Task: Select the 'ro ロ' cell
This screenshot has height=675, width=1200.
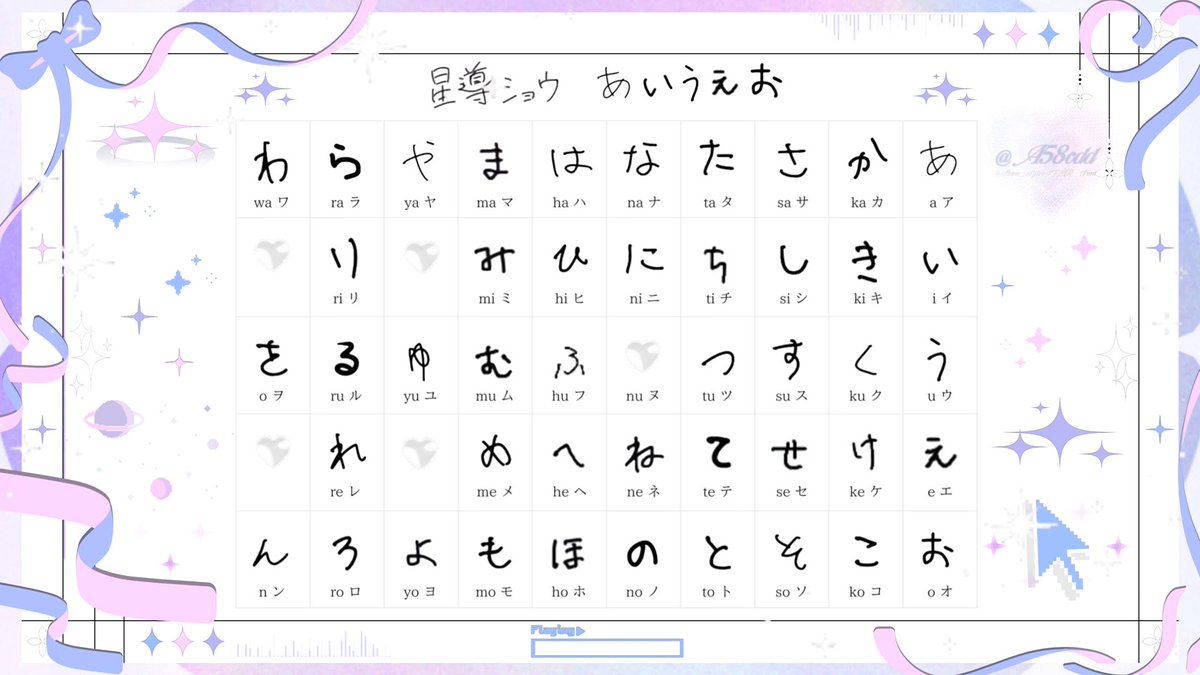Action: pyautogui.click(x=347, y=559)
